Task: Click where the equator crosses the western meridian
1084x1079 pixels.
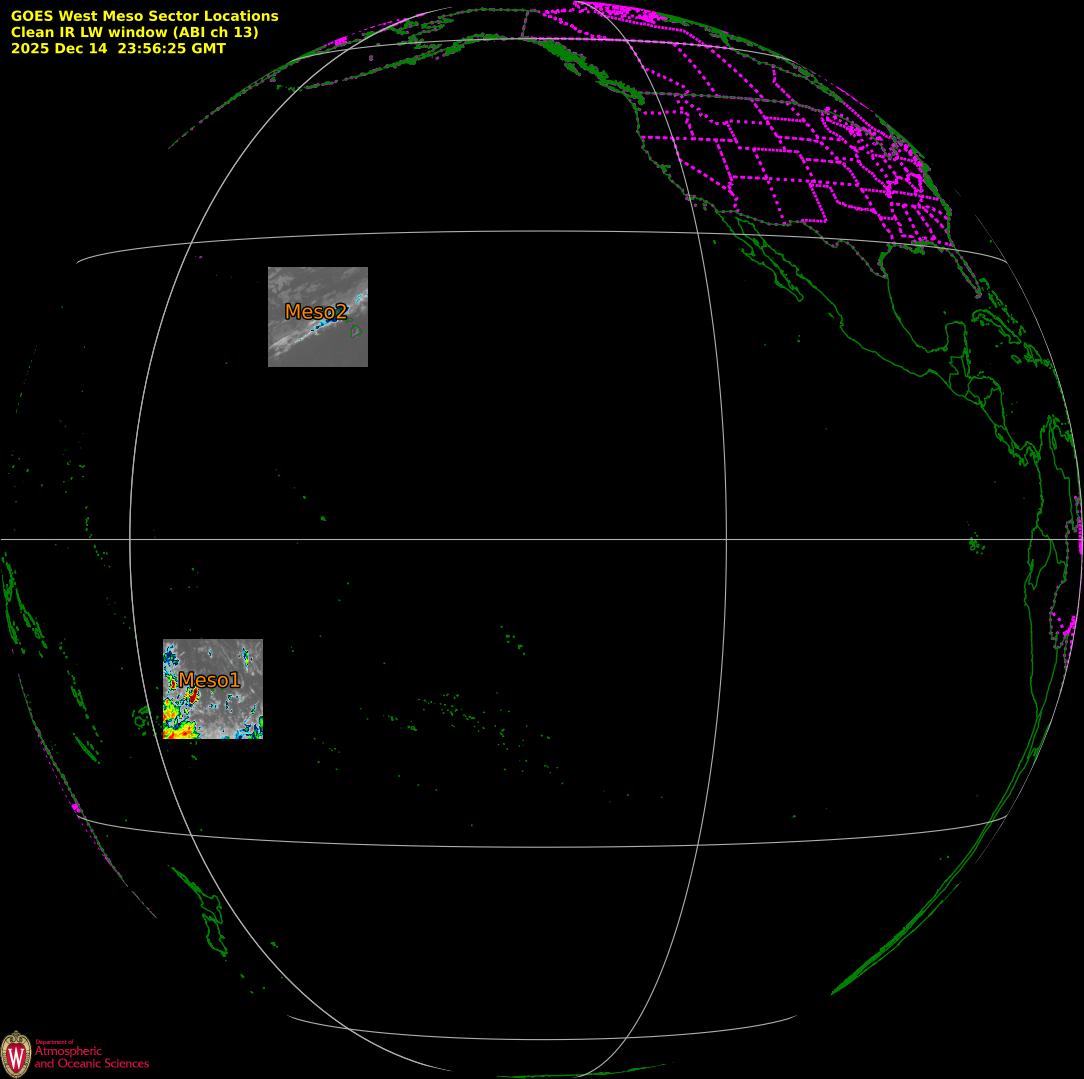Action: [x=130, y=540]
